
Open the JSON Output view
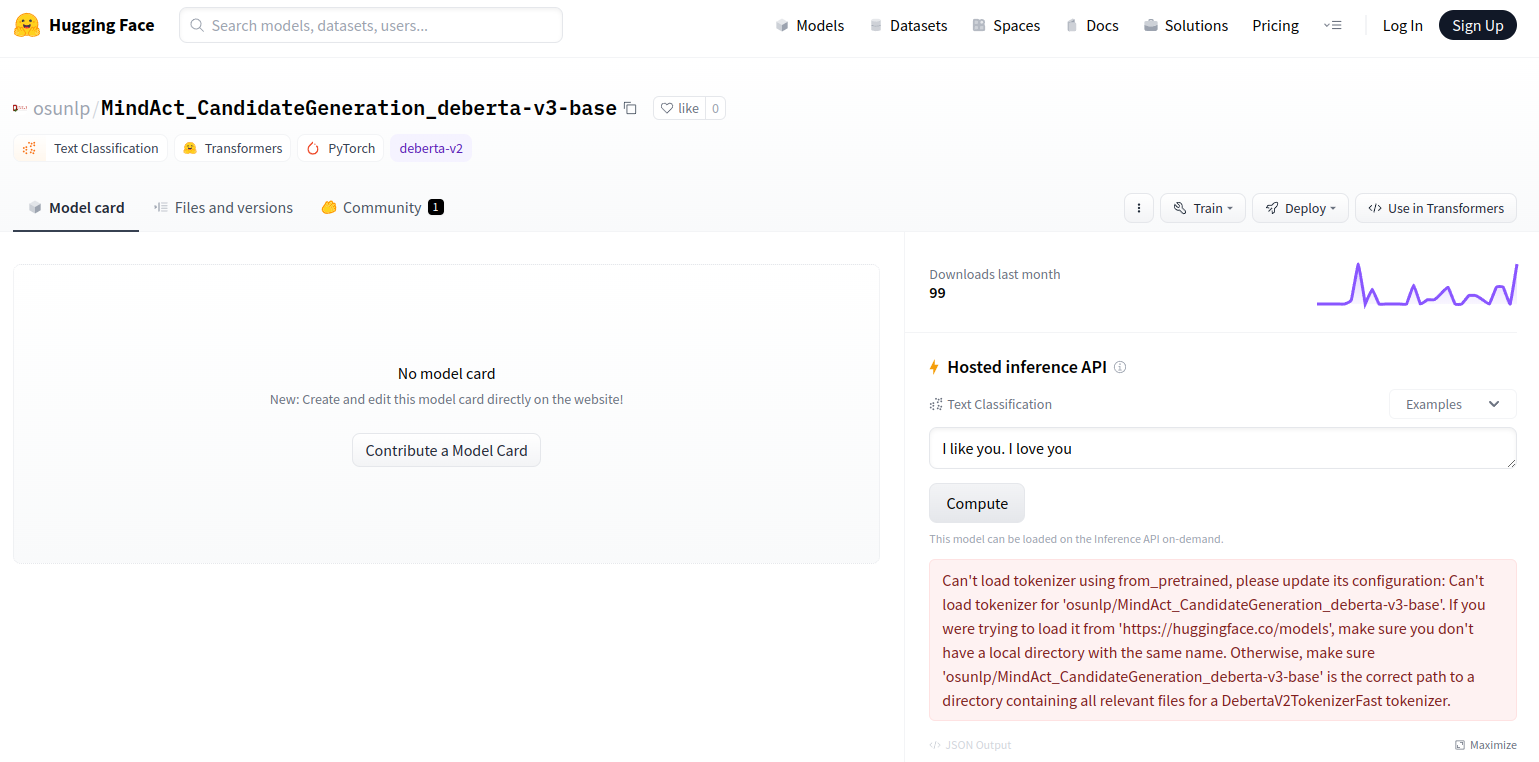(x=969, y=744)
